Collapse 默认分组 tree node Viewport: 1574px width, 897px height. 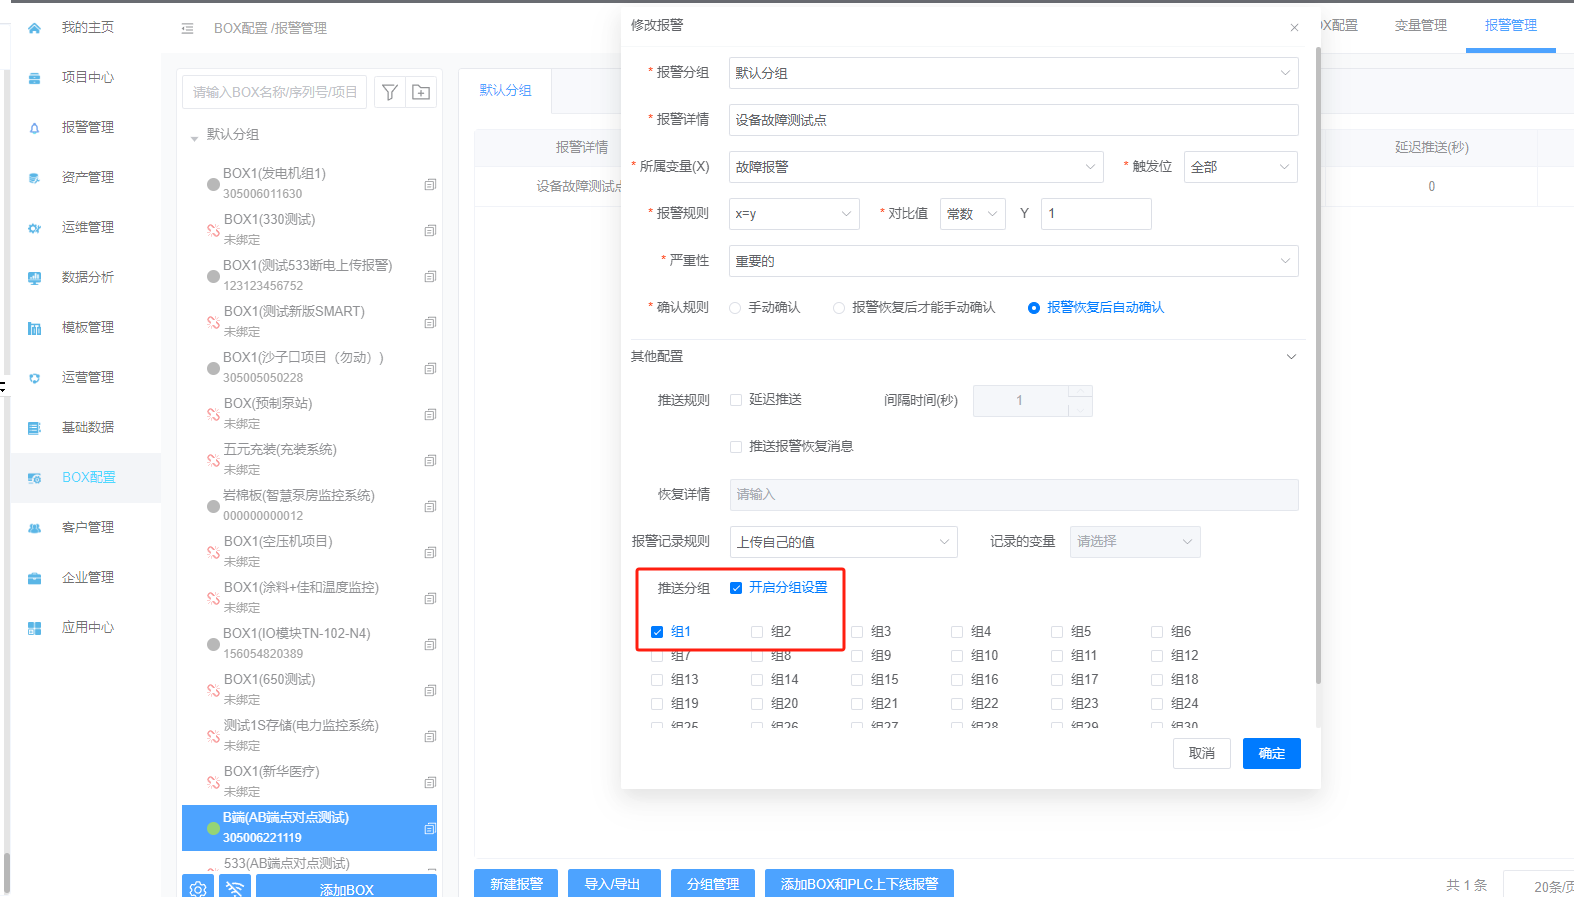tap(194, 137)
